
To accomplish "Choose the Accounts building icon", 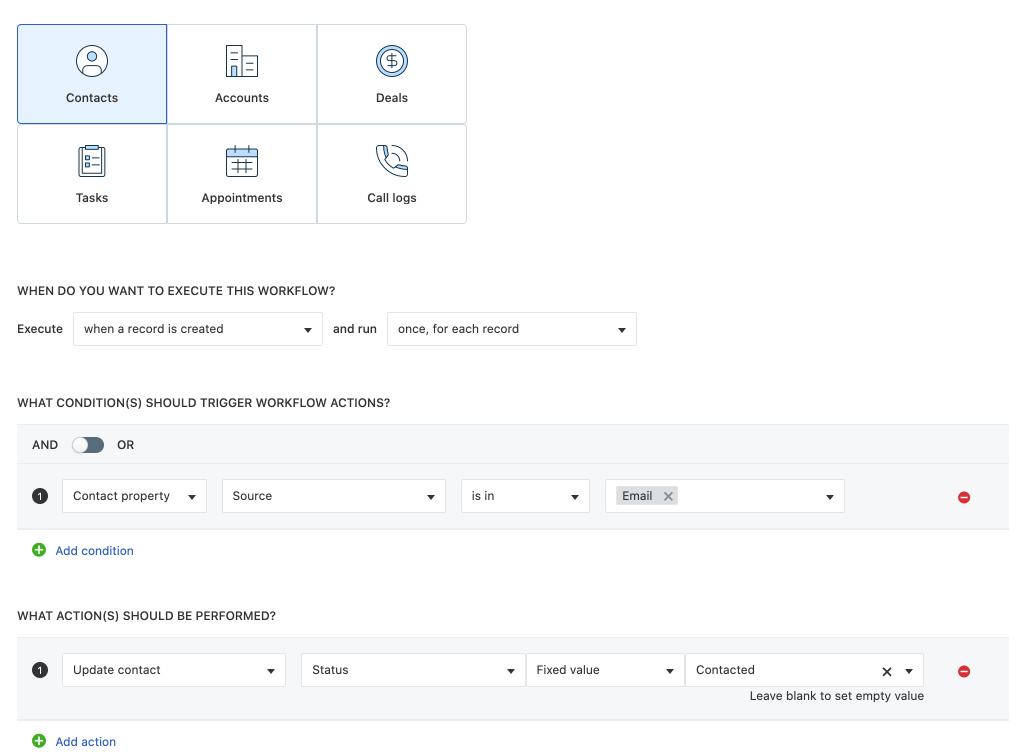I will click(242, 62).
